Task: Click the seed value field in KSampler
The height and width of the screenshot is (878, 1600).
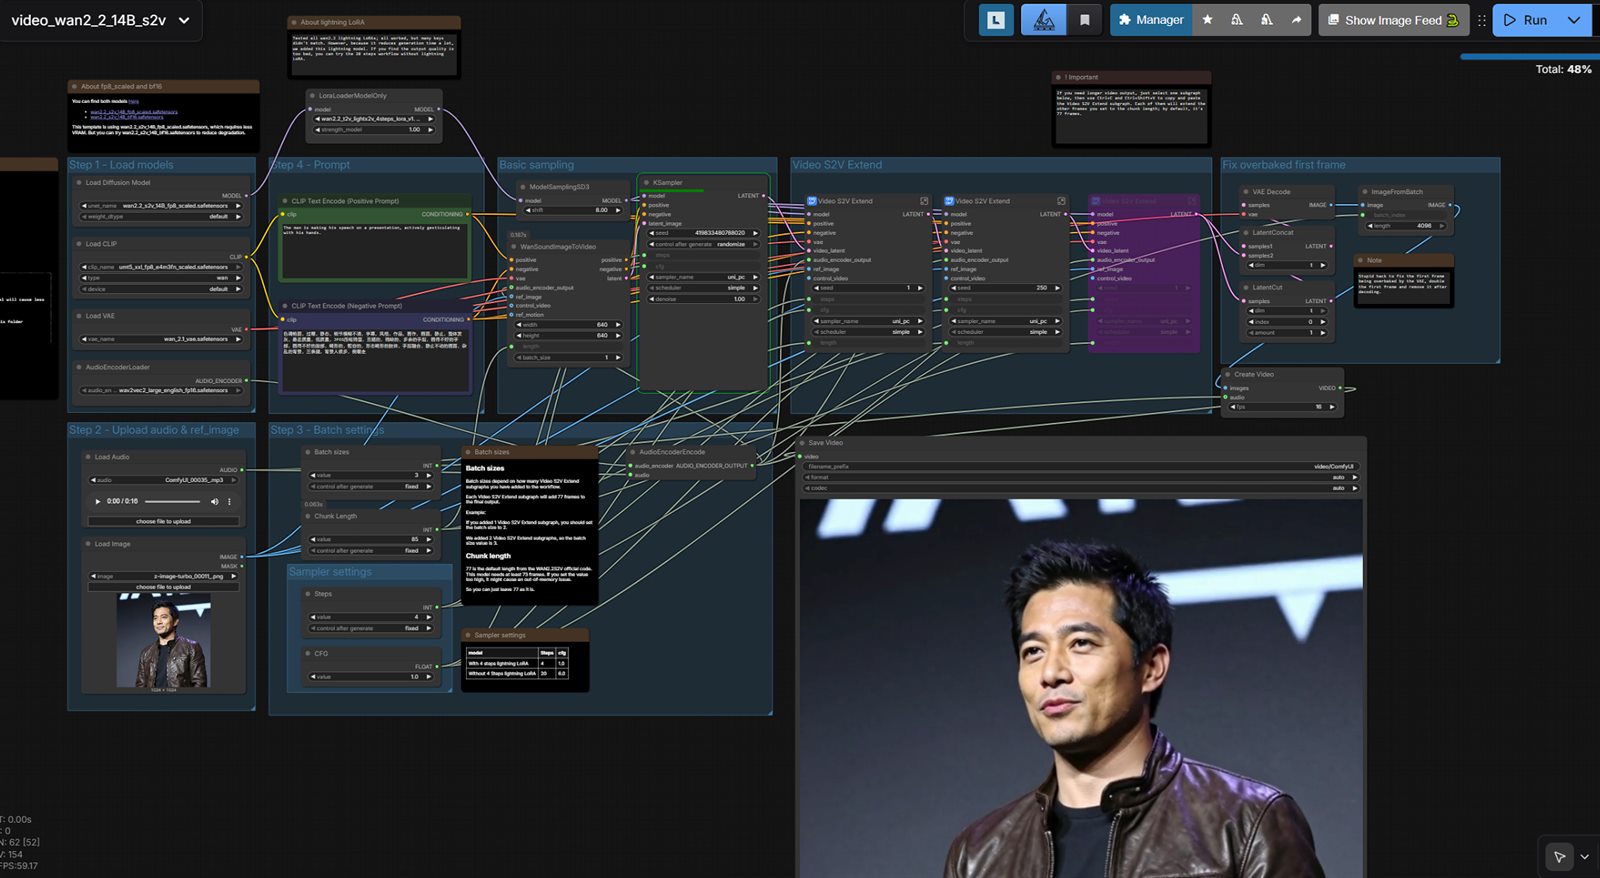Action: [x=704, y=233]
